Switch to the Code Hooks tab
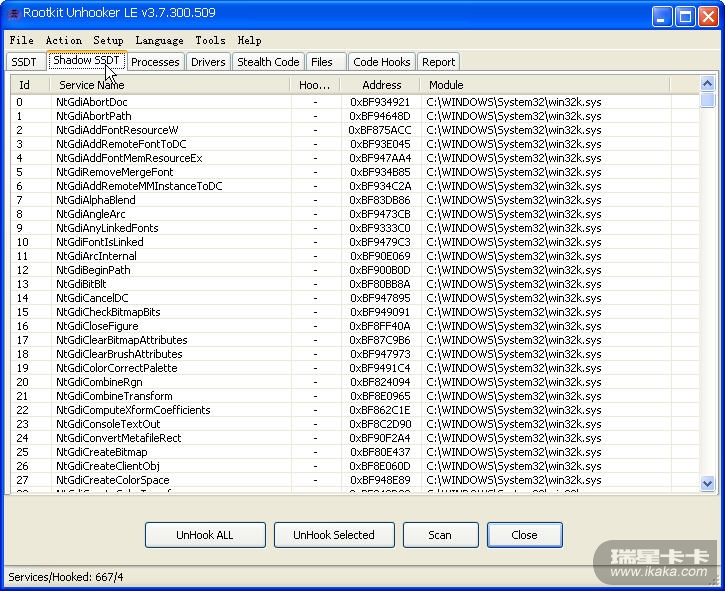The height and width of the screenshot is (591, 725). click(x=381, y=62)
